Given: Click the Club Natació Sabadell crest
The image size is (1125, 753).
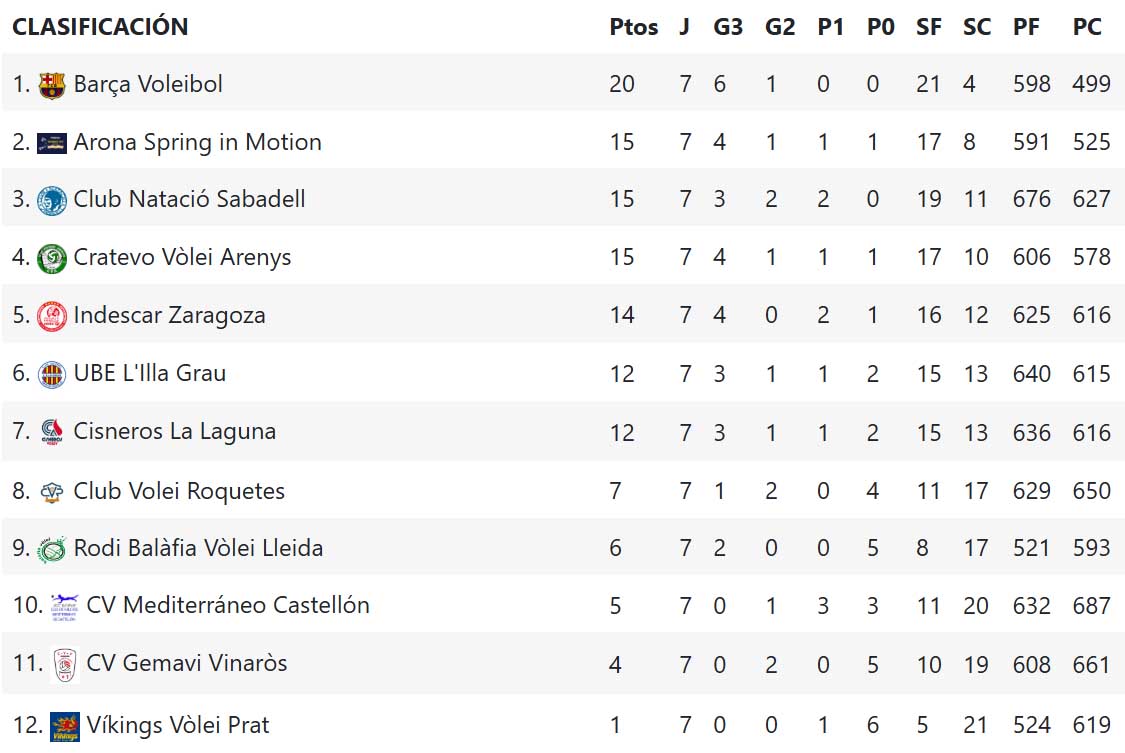Looking at the screenshot, I should click(x=52, y=200).
